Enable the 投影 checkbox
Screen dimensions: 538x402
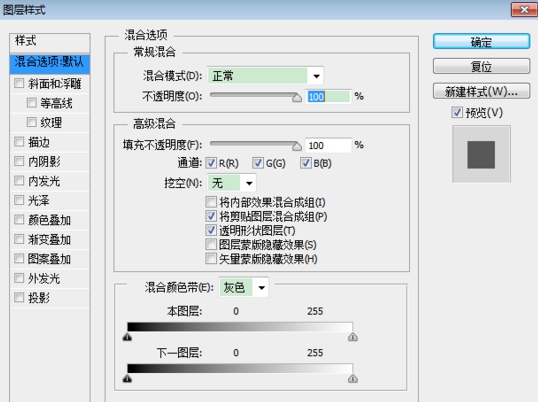(x=19, y=297)
